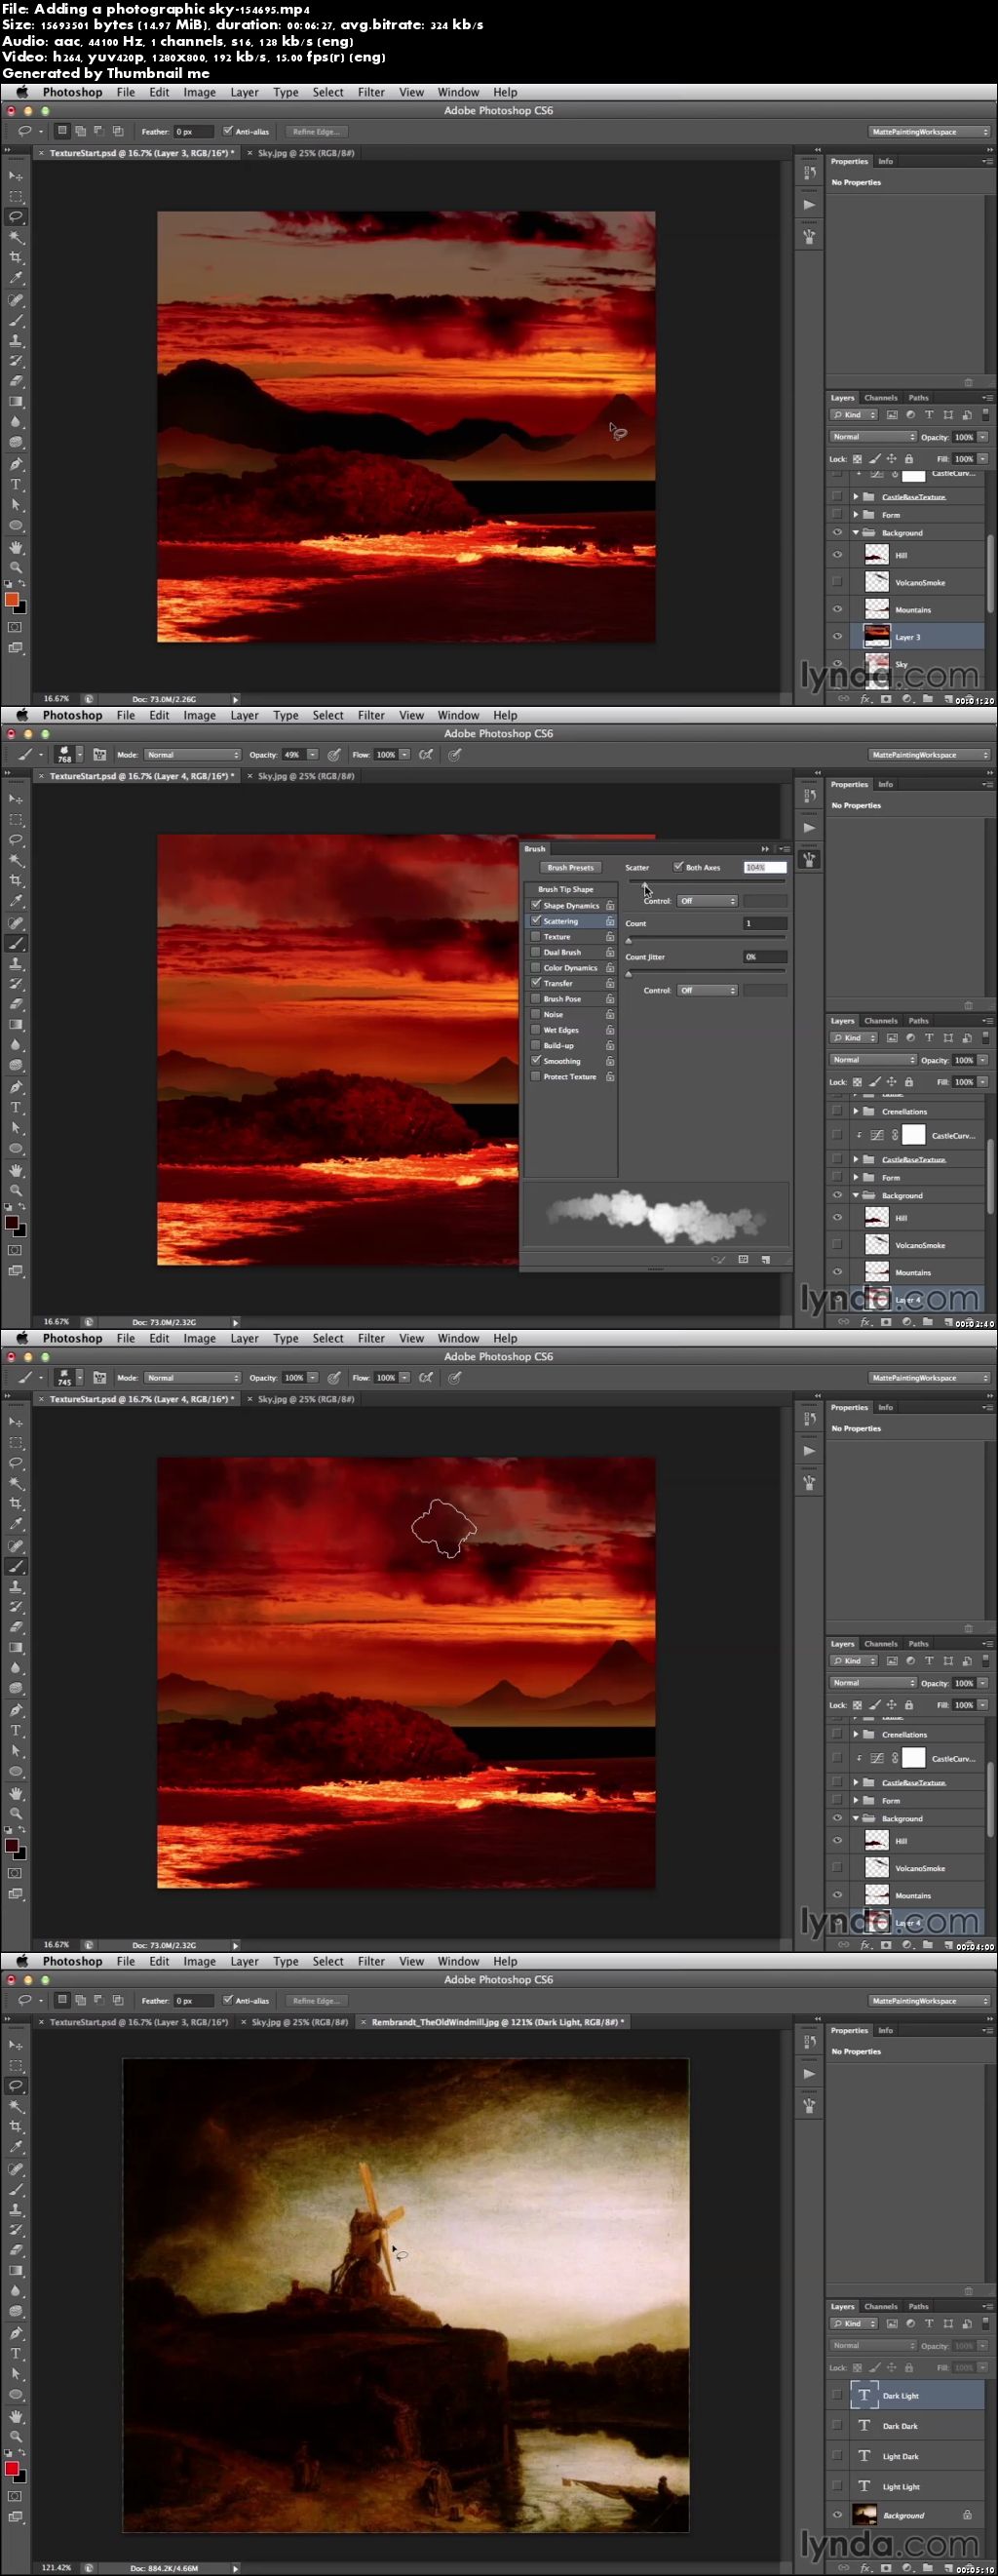Select Eyedropper tool in the windmill frame

coord(16,2147)
